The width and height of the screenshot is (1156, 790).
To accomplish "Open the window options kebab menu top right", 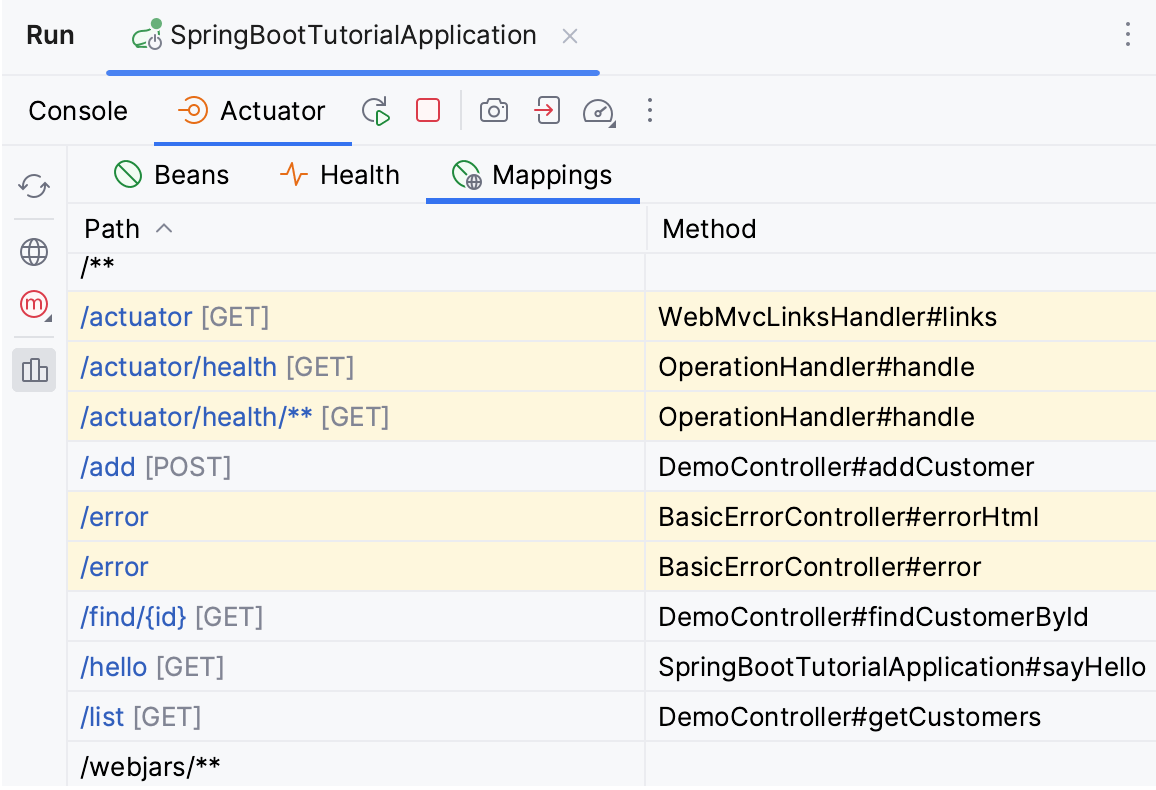I will point(1128,35).
